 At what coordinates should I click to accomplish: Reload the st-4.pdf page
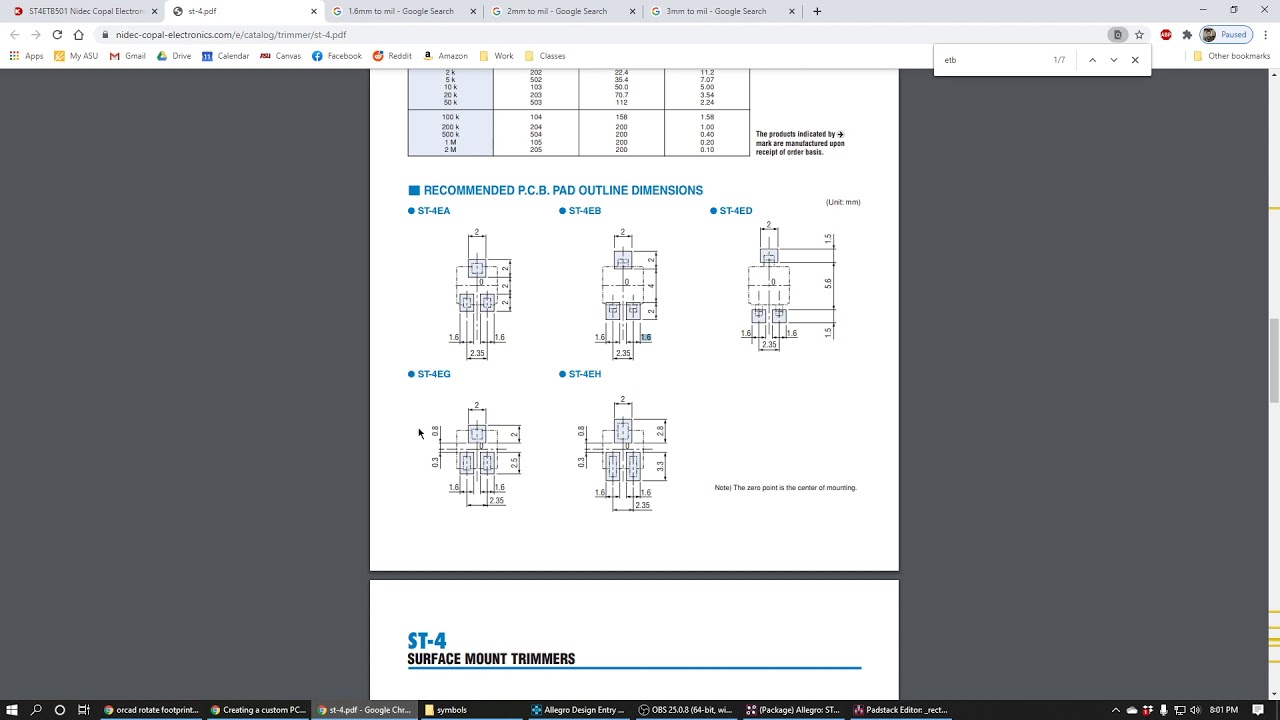[x=57, y=34]
